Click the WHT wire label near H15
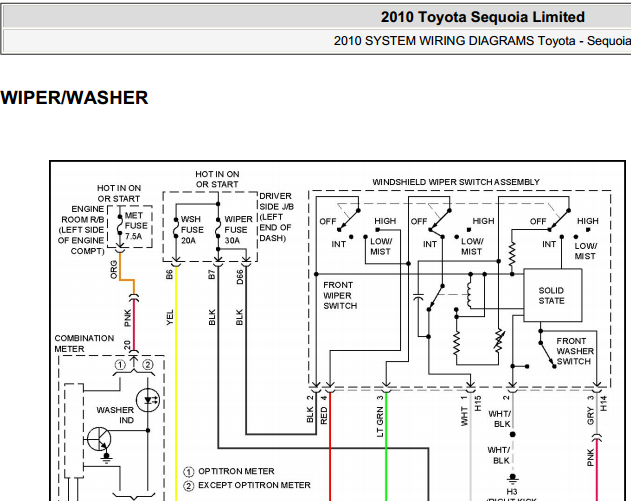 (464, 416)
